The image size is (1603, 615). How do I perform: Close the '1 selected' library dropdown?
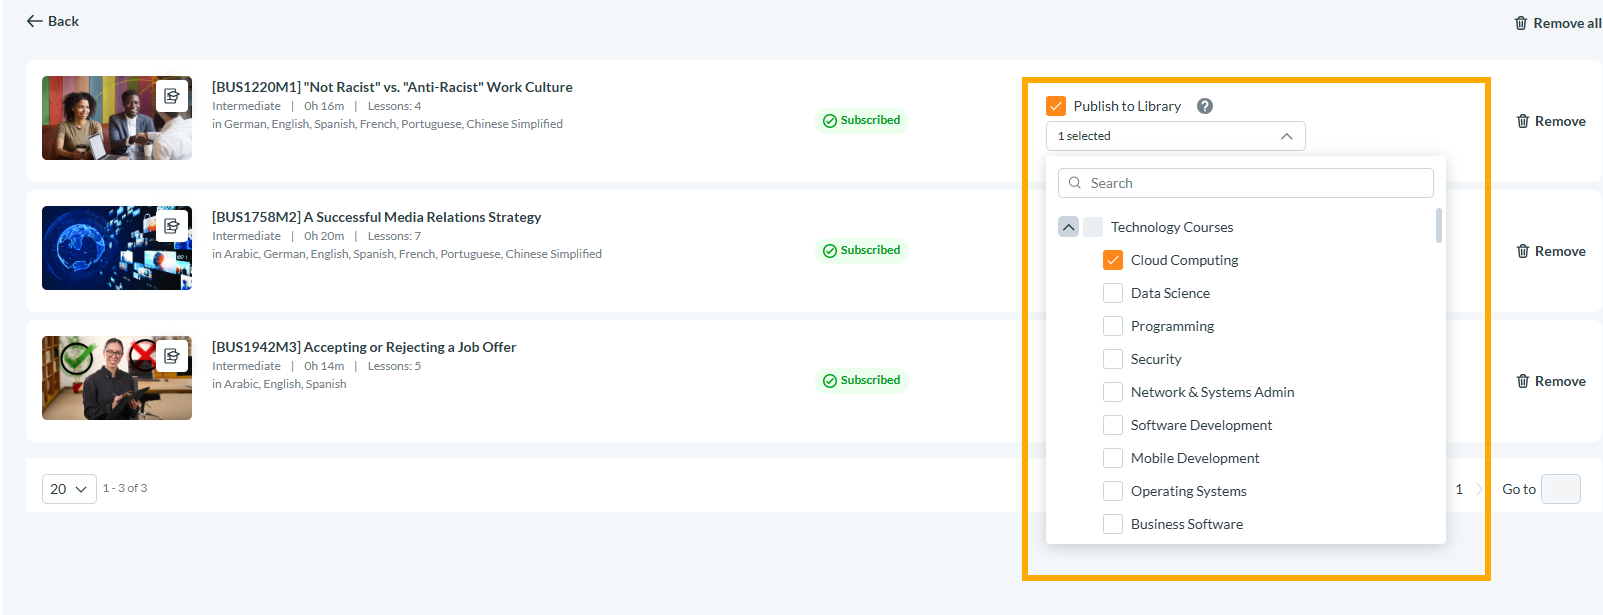click(1176, 136)
